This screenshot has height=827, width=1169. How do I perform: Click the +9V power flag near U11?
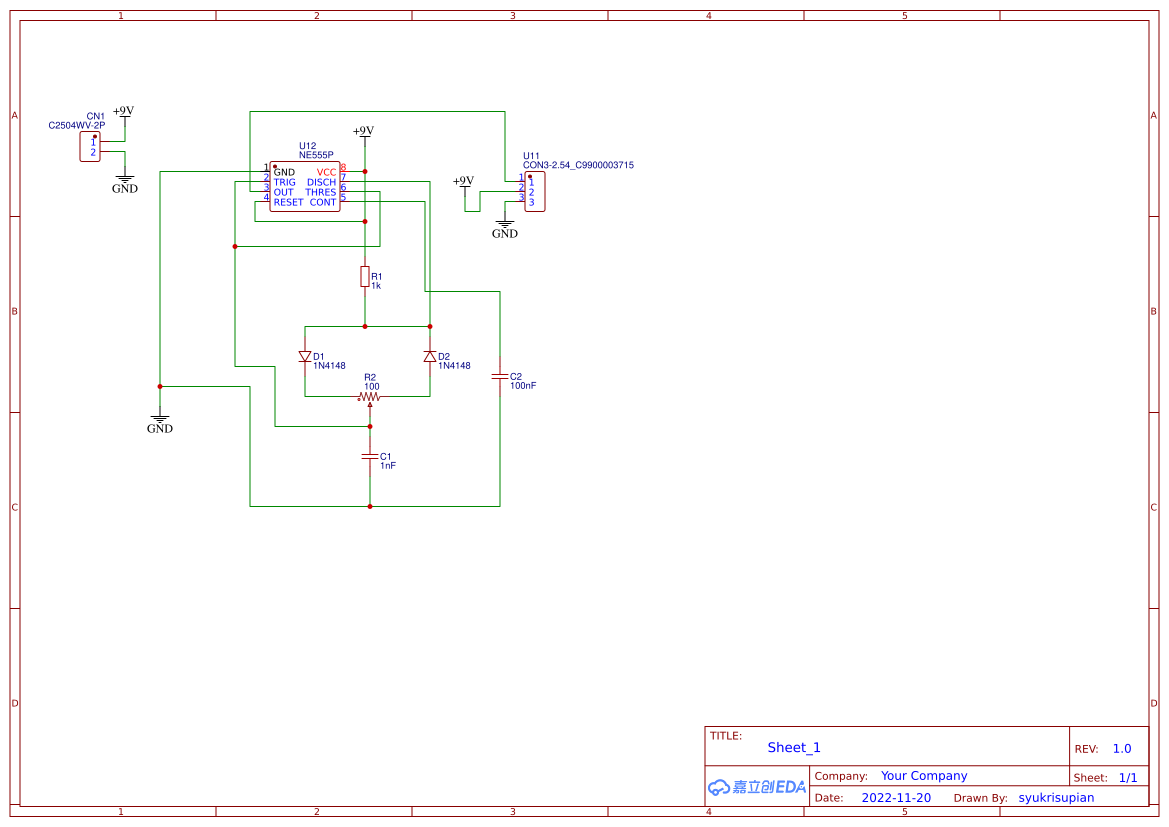[463, 185]
